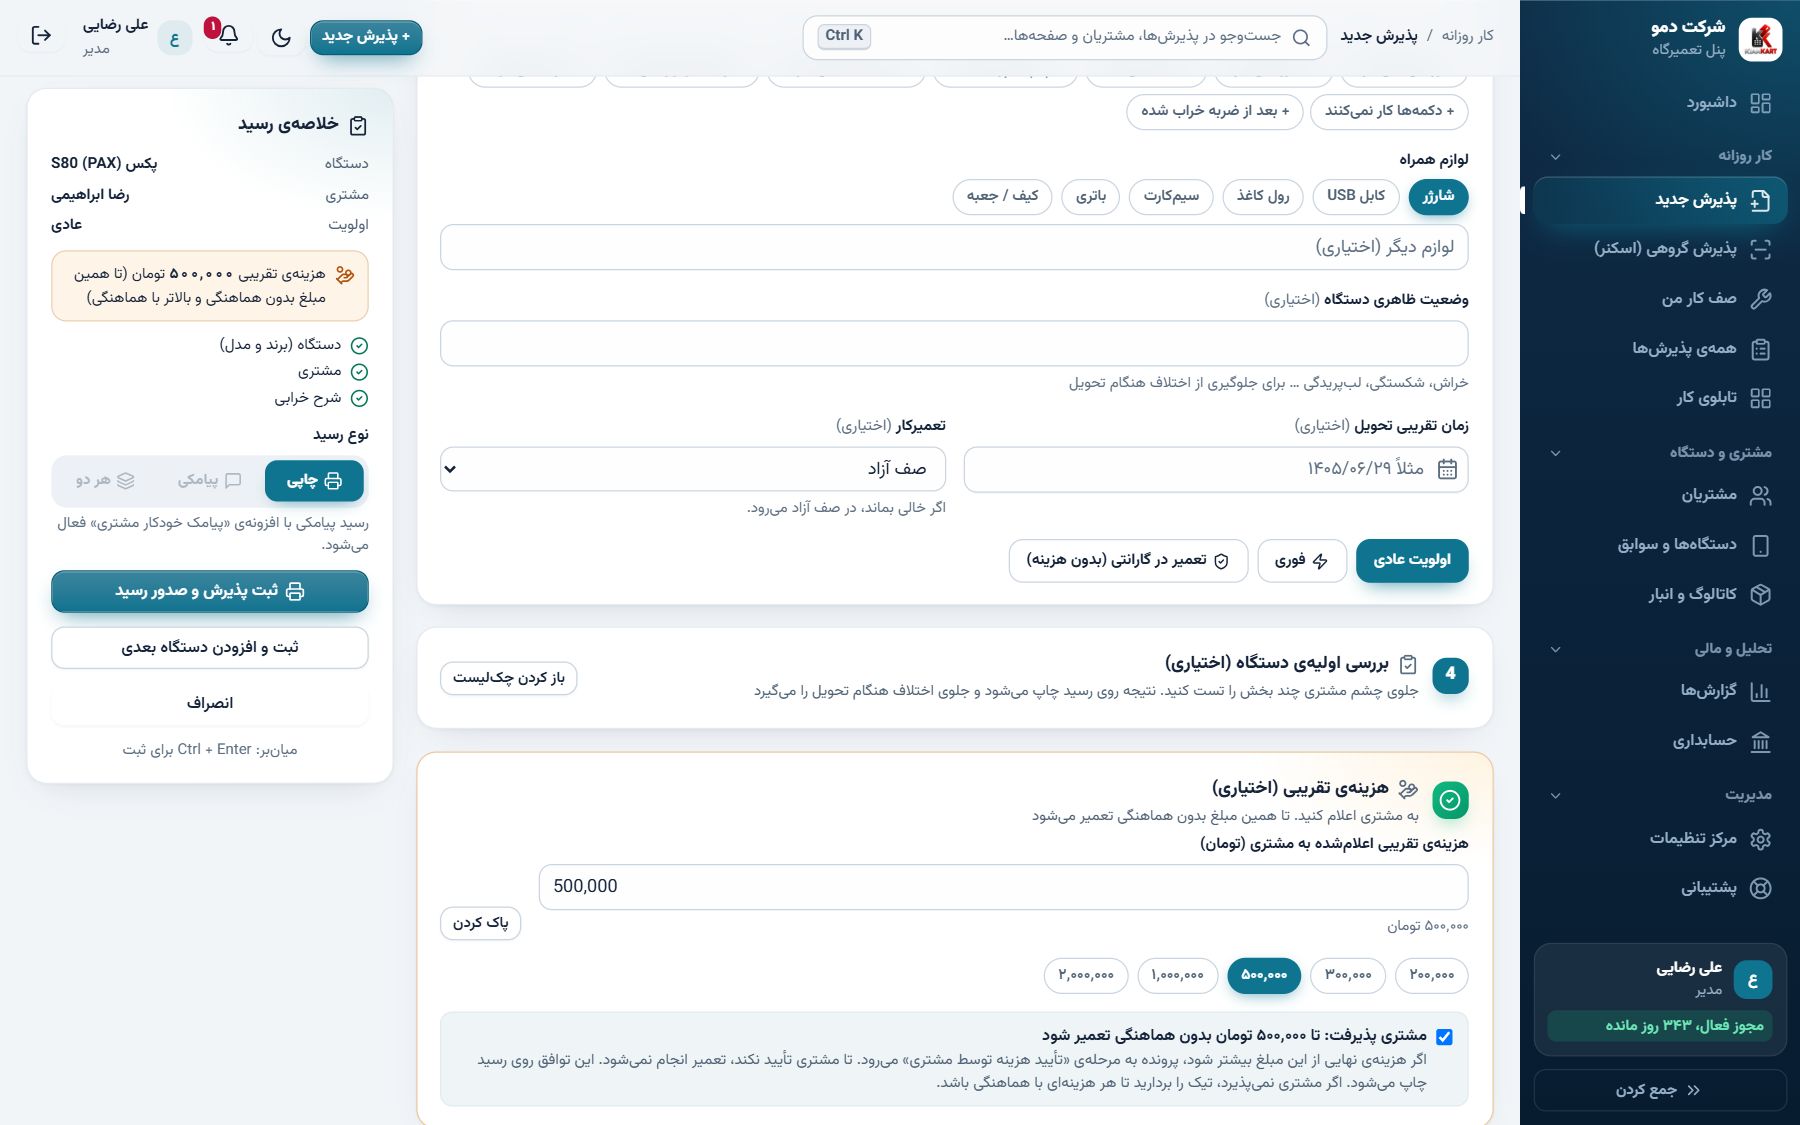Select the فوری priority option
Viewport: 1800px width, 1125px height.
pyautogui.click(x=1301, y=560)
